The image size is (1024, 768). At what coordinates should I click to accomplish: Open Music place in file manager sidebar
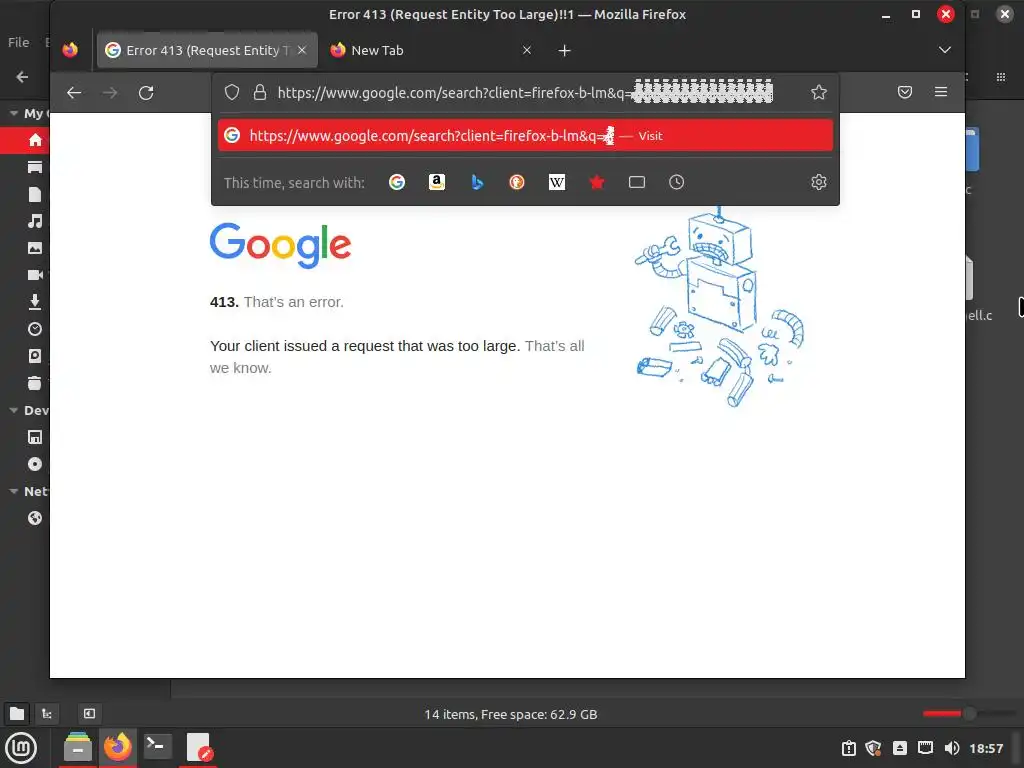coord(35,221)
